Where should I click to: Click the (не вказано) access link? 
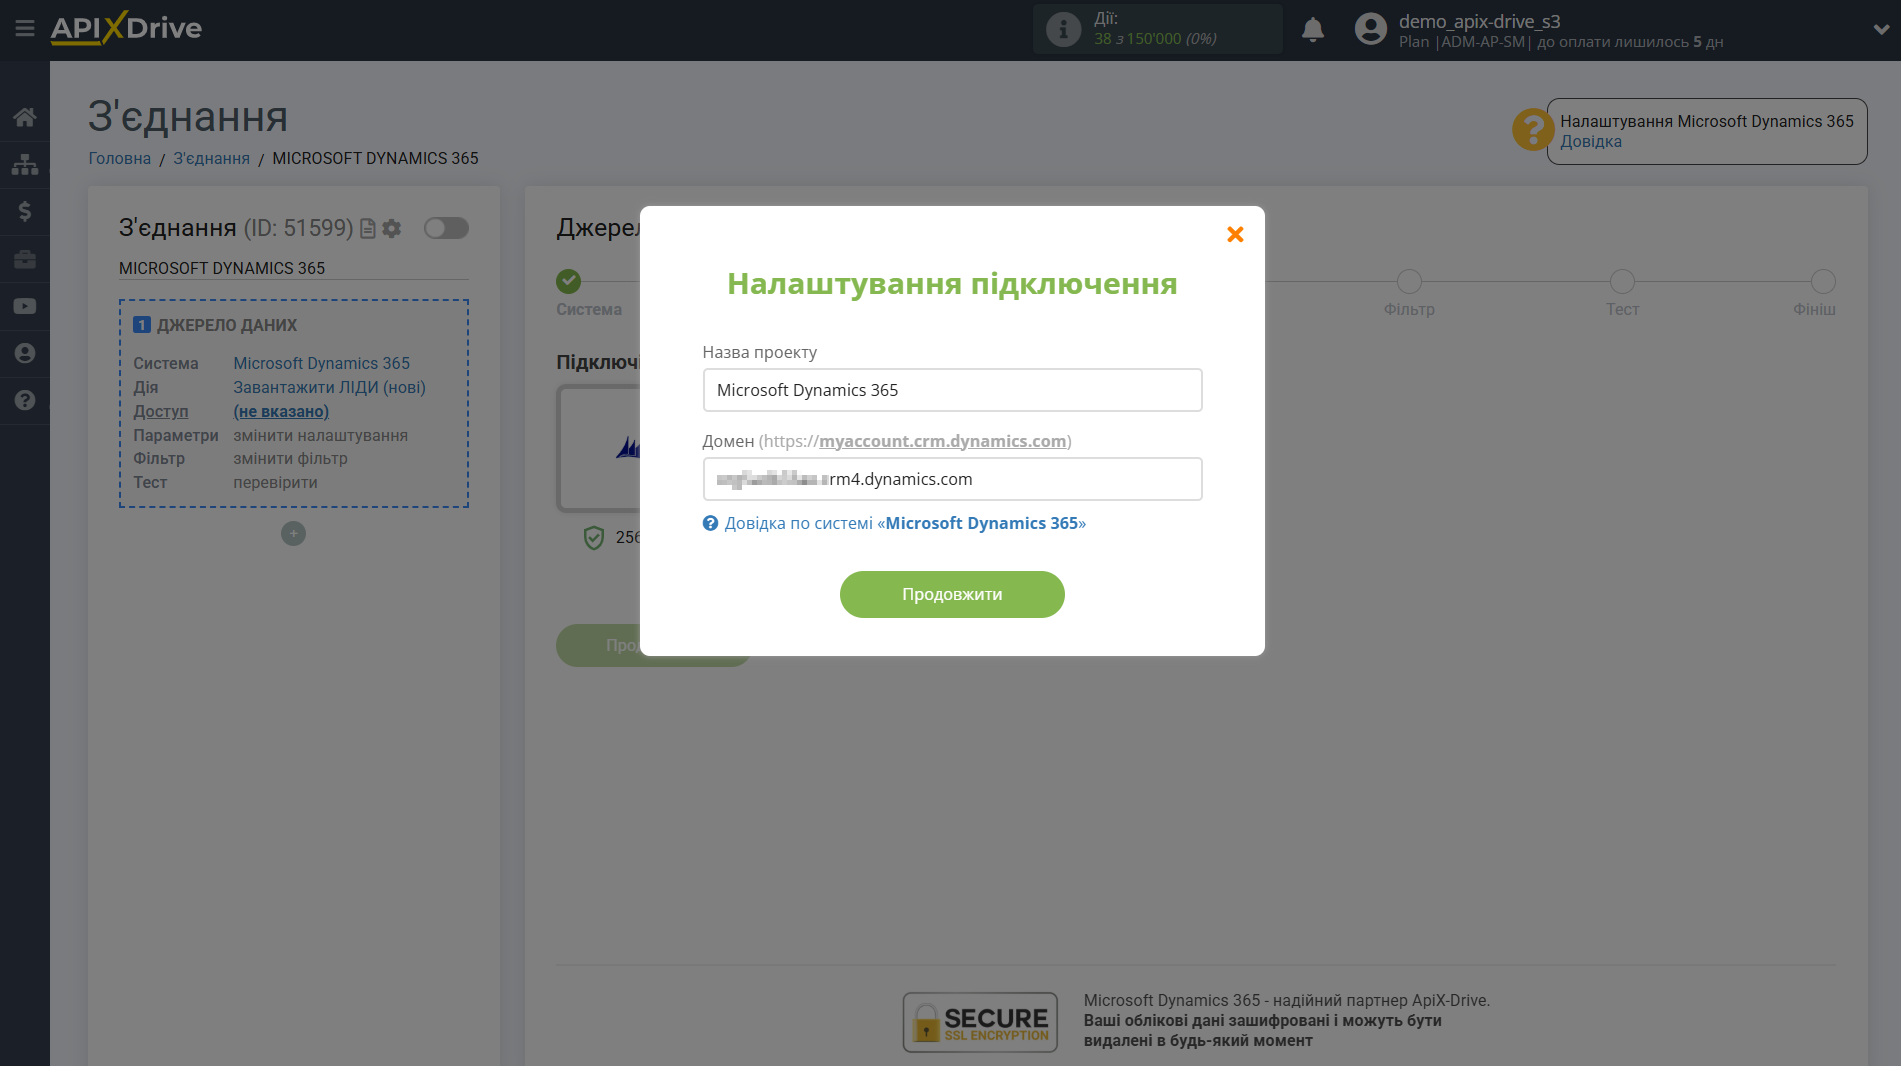[281, 411]
